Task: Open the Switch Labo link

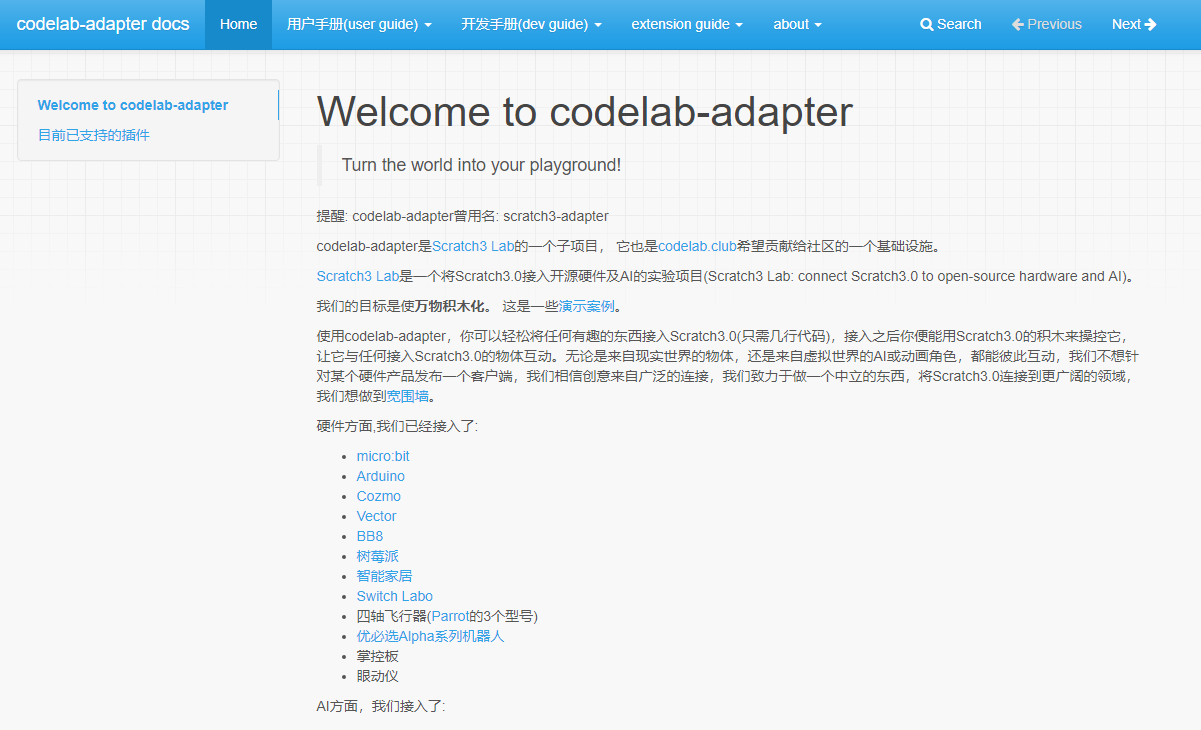Action: pyautogui.click(x=395, y=596)
